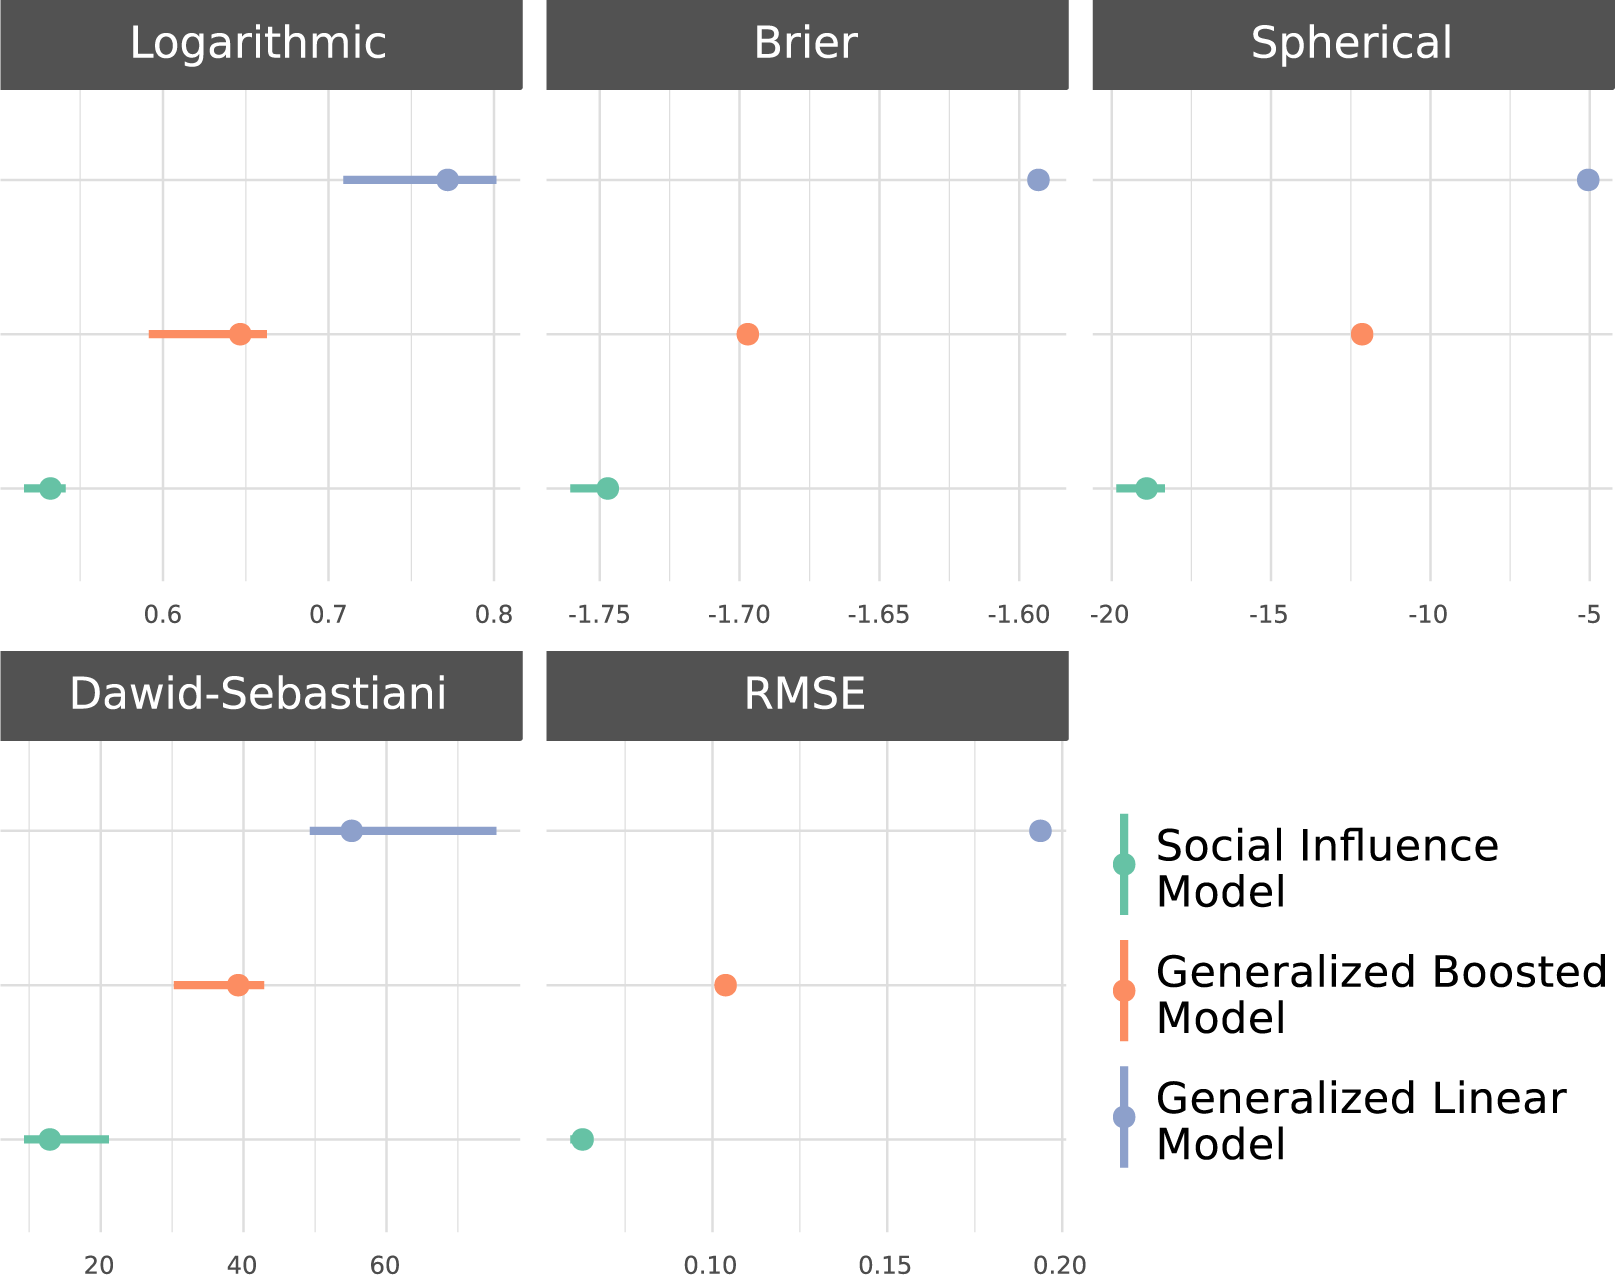Screen dimensions: 1618x1275
Task: Click the blue point in Dawid-Sebastiani panel
Action: click(x=351, y=831)
